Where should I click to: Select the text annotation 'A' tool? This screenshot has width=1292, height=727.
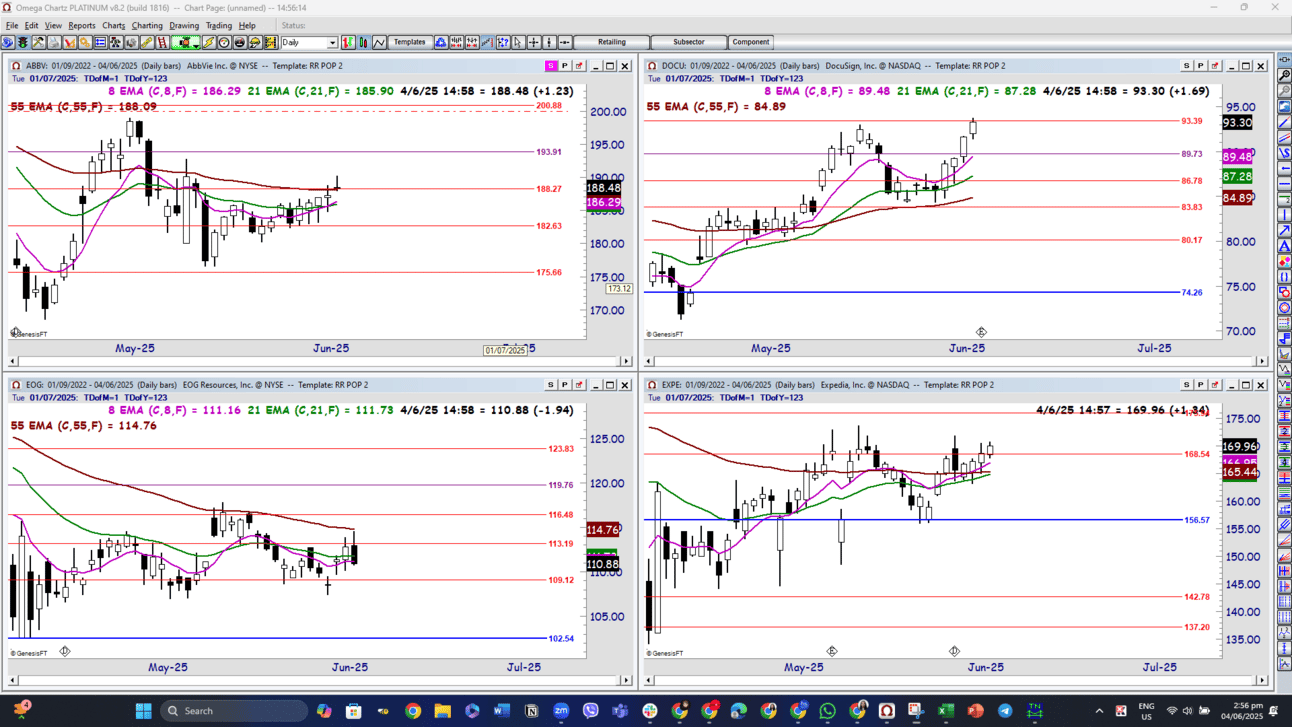(x=1284, y=245)
